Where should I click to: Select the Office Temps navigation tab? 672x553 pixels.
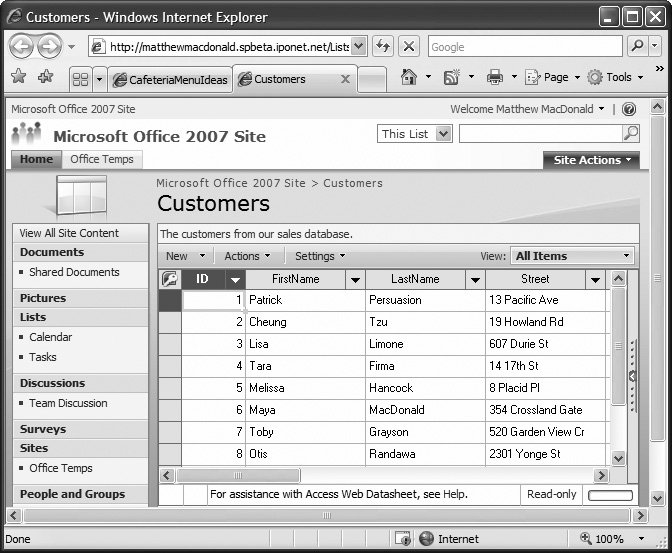tap(101, 160)
